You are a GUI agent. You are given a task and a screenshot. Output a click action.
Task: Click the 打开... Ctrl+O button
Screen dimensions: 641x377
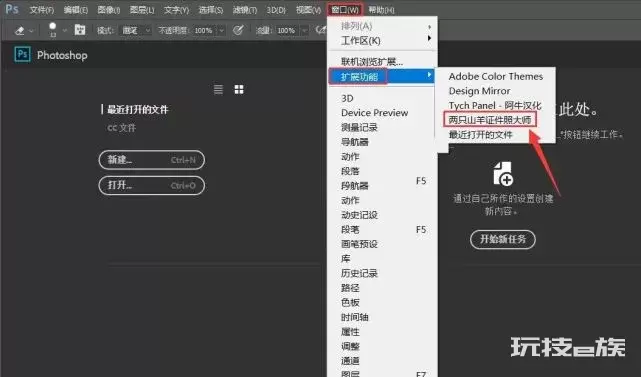pos(152,186)
